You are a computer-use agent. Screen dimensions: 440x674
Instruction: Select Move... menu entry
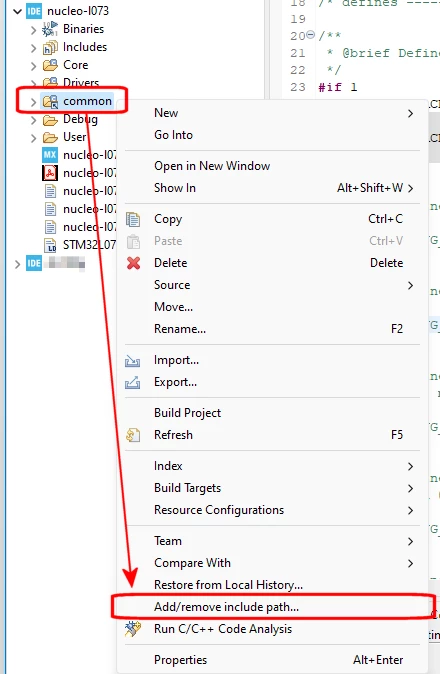pyautogui.click(x=272, y=307)
